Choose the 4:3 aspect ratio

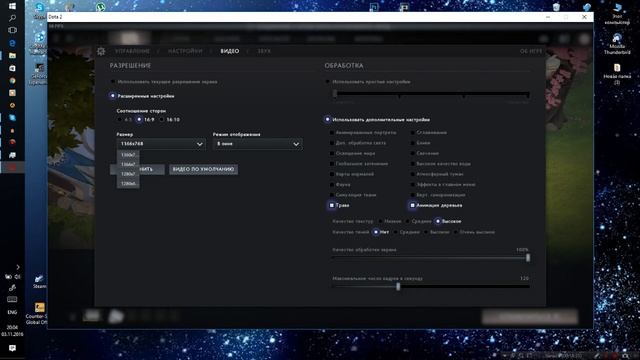click(119, 120)
